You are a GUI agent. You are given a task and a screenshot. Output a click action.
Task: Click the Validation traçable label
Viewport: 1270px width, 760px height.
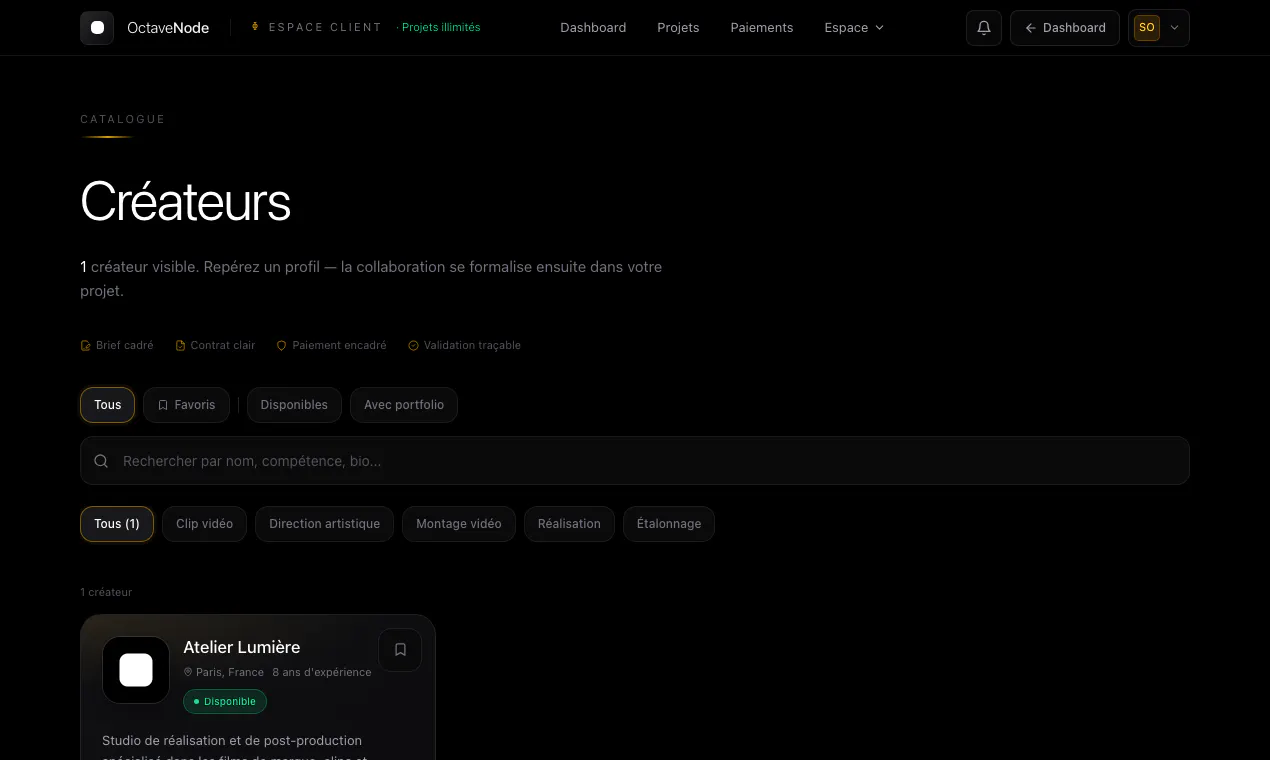point(472,345)
